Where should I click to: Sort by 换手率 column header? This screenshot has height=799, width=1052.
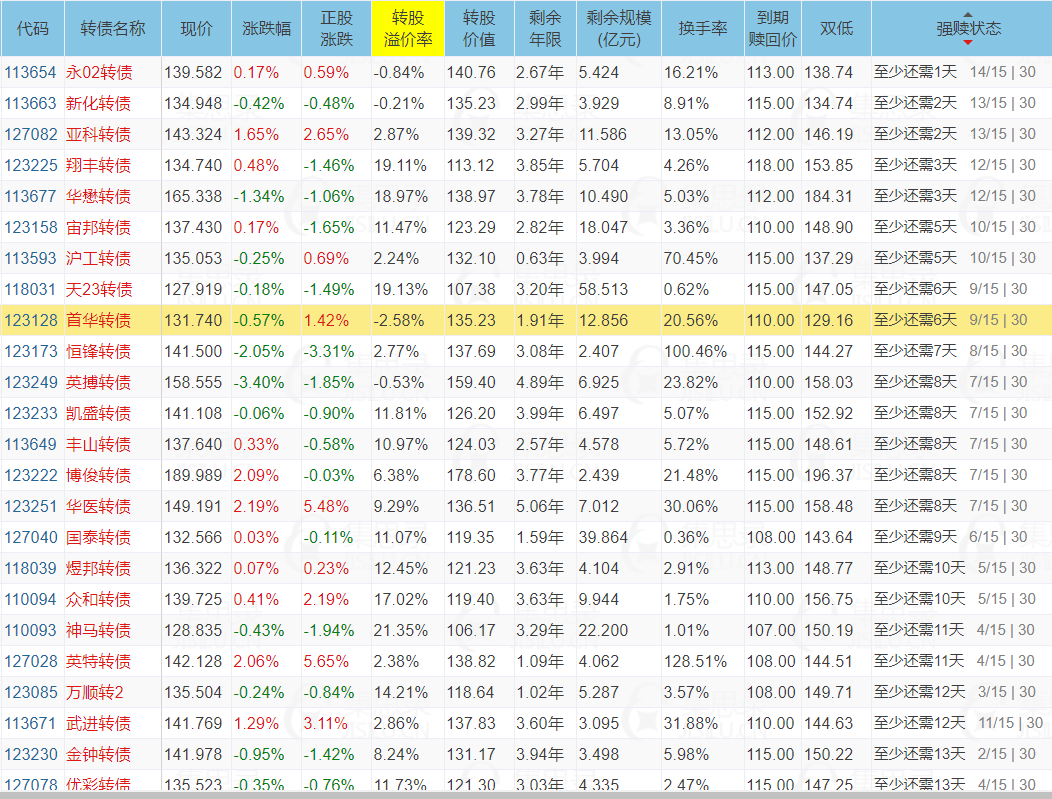pyautogui.click(x=702, y=29)
